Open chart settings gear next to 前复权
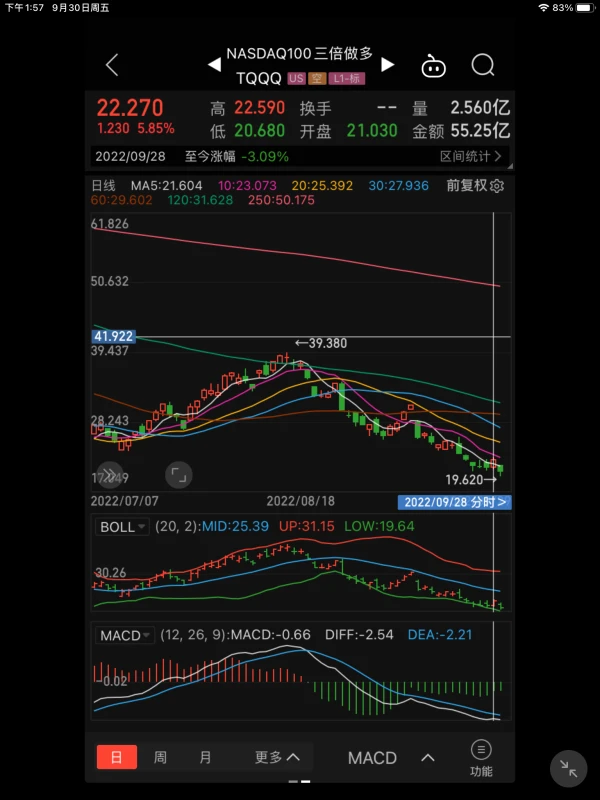600x800 pixels. [x=496, y=186]
